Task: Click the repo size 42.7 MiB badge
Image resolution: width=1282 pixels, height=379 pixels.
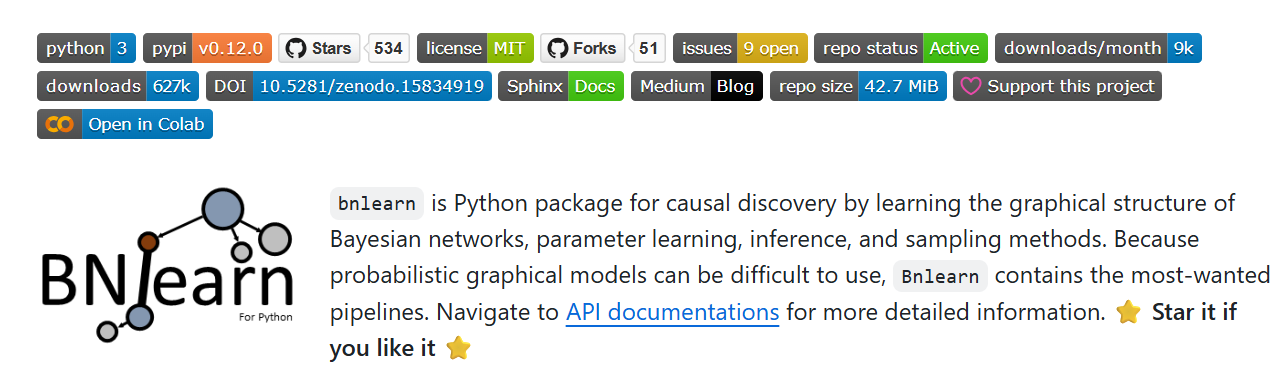Action: click(858, 86)
